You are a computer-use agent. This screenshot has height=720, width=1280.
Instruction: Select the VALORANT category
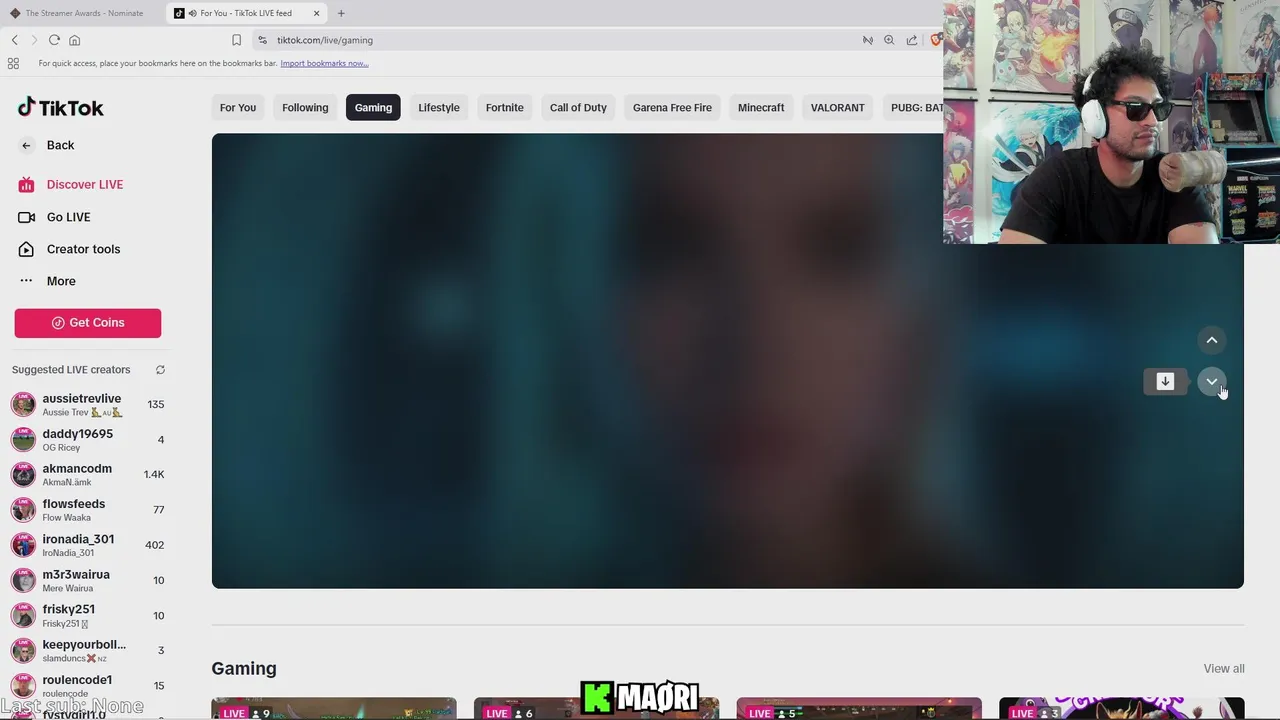coord(837,107)
